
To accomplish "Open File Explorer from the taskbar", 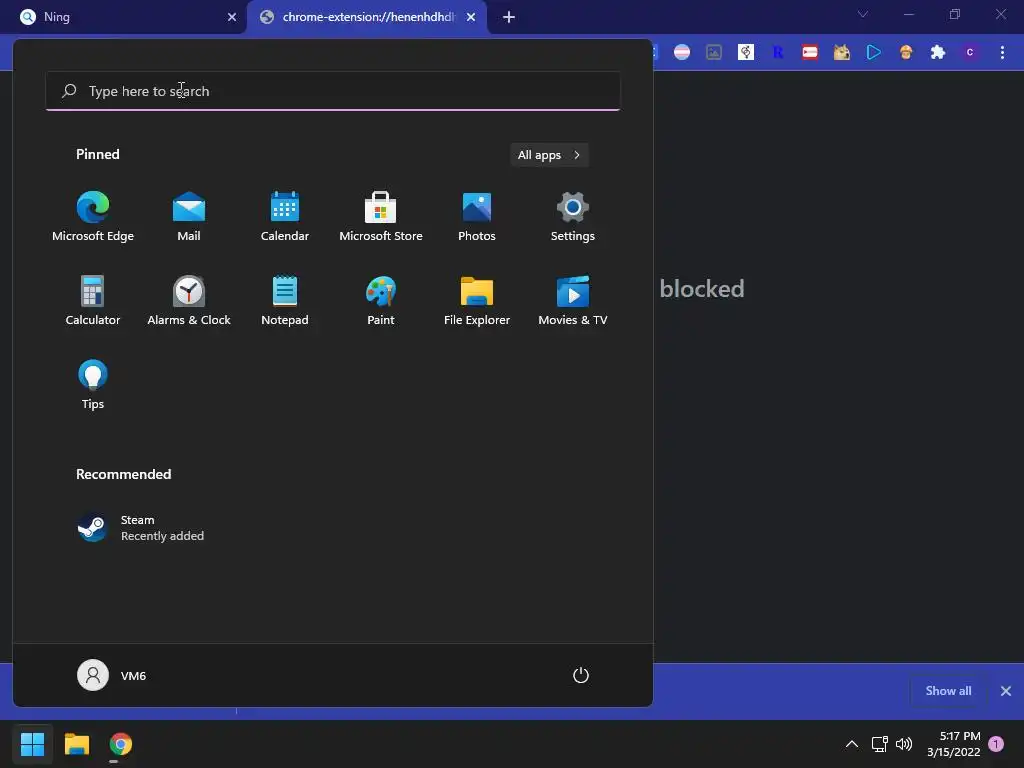I will tap(76, 744).
